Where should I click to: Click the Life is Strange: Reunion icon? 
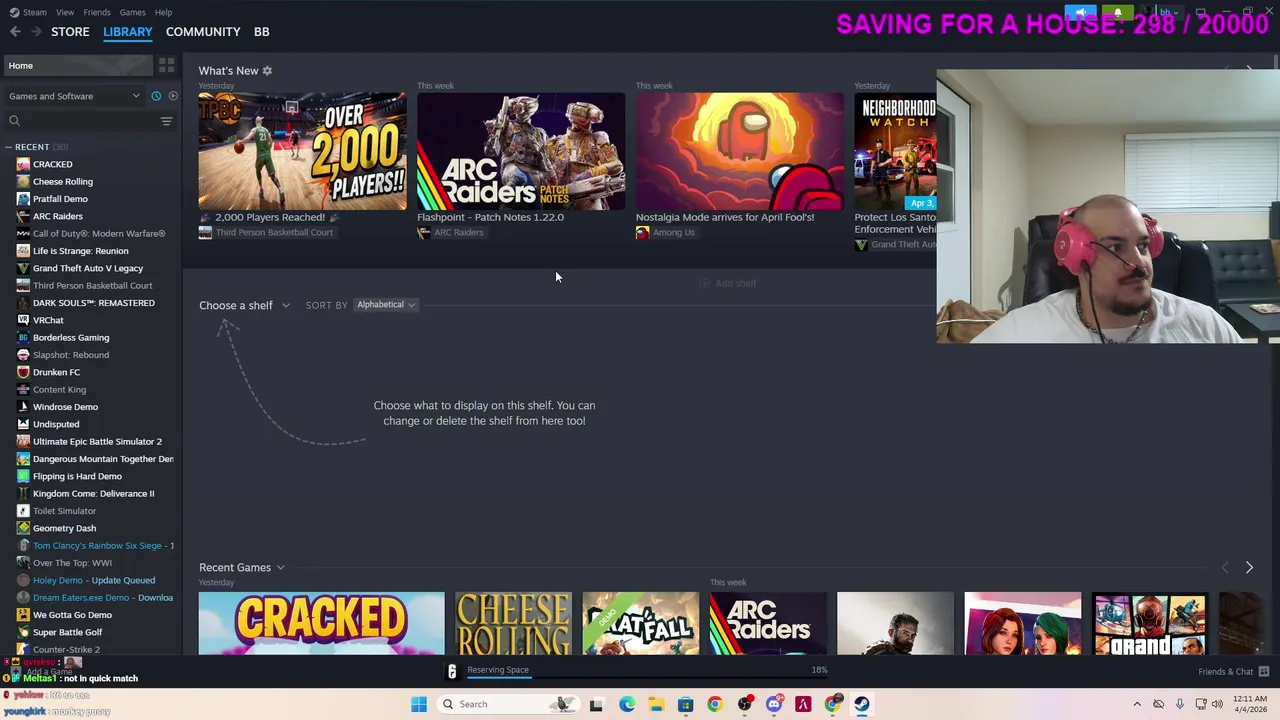point(23,251)
